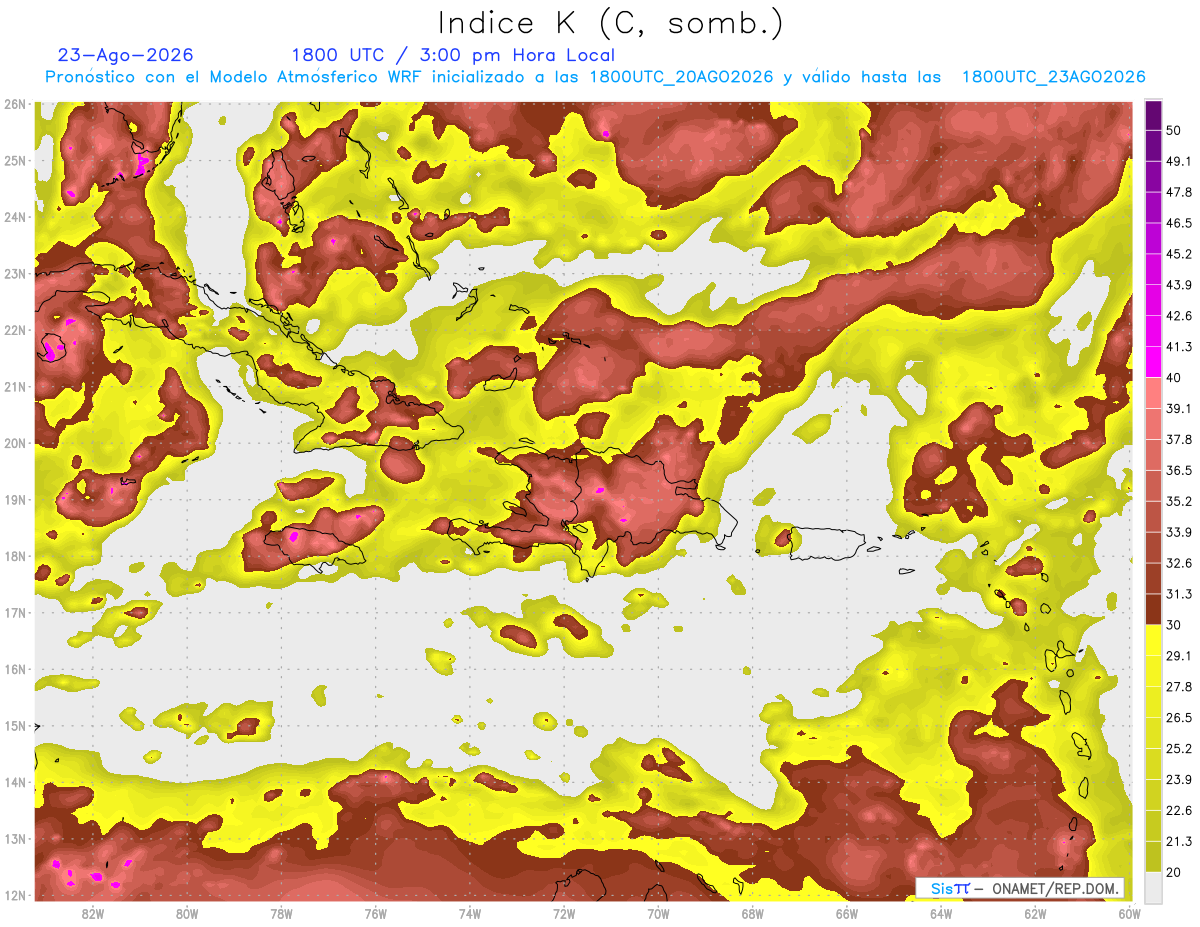Screen dimensions: 1200x927
Task: Click the colorbar value '29.1'
Action: pos(1179,656)
